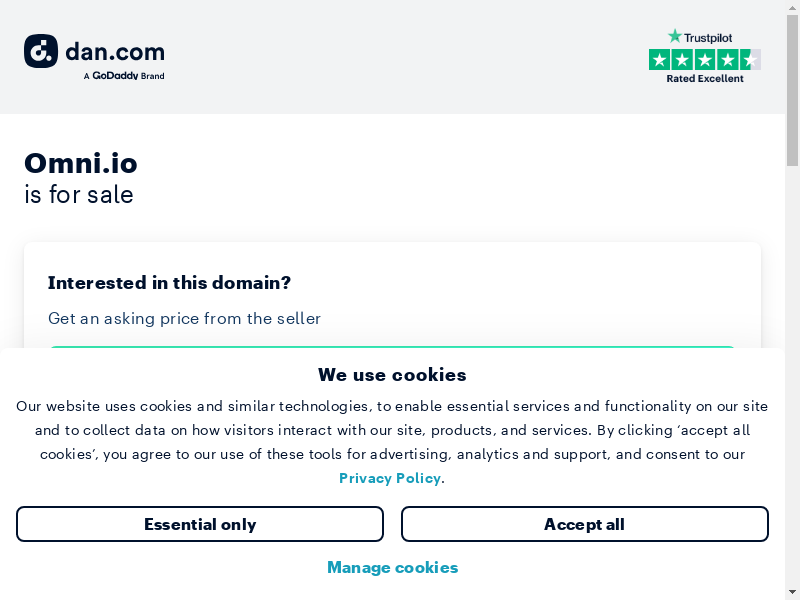This screenshot has height=600, width=800.
Task: Click the third Trustpilot rating star
Action: (705, 60)
